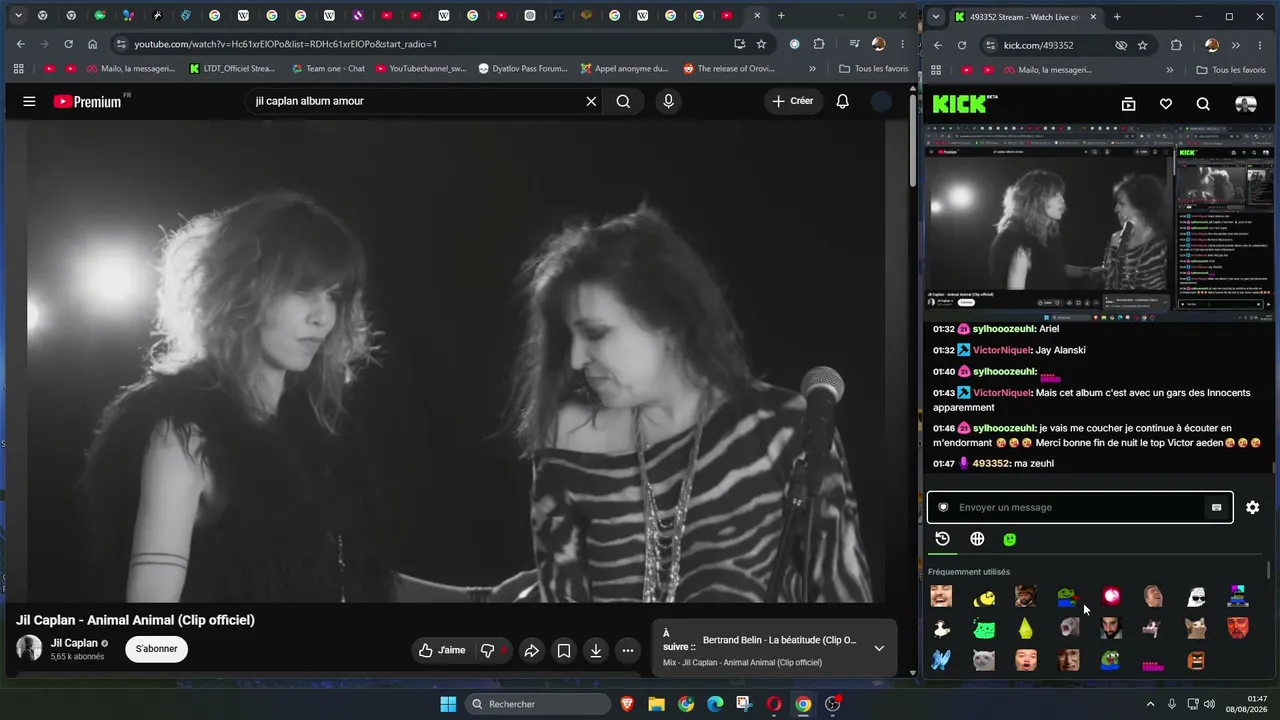Share the YouTube video

532,650
